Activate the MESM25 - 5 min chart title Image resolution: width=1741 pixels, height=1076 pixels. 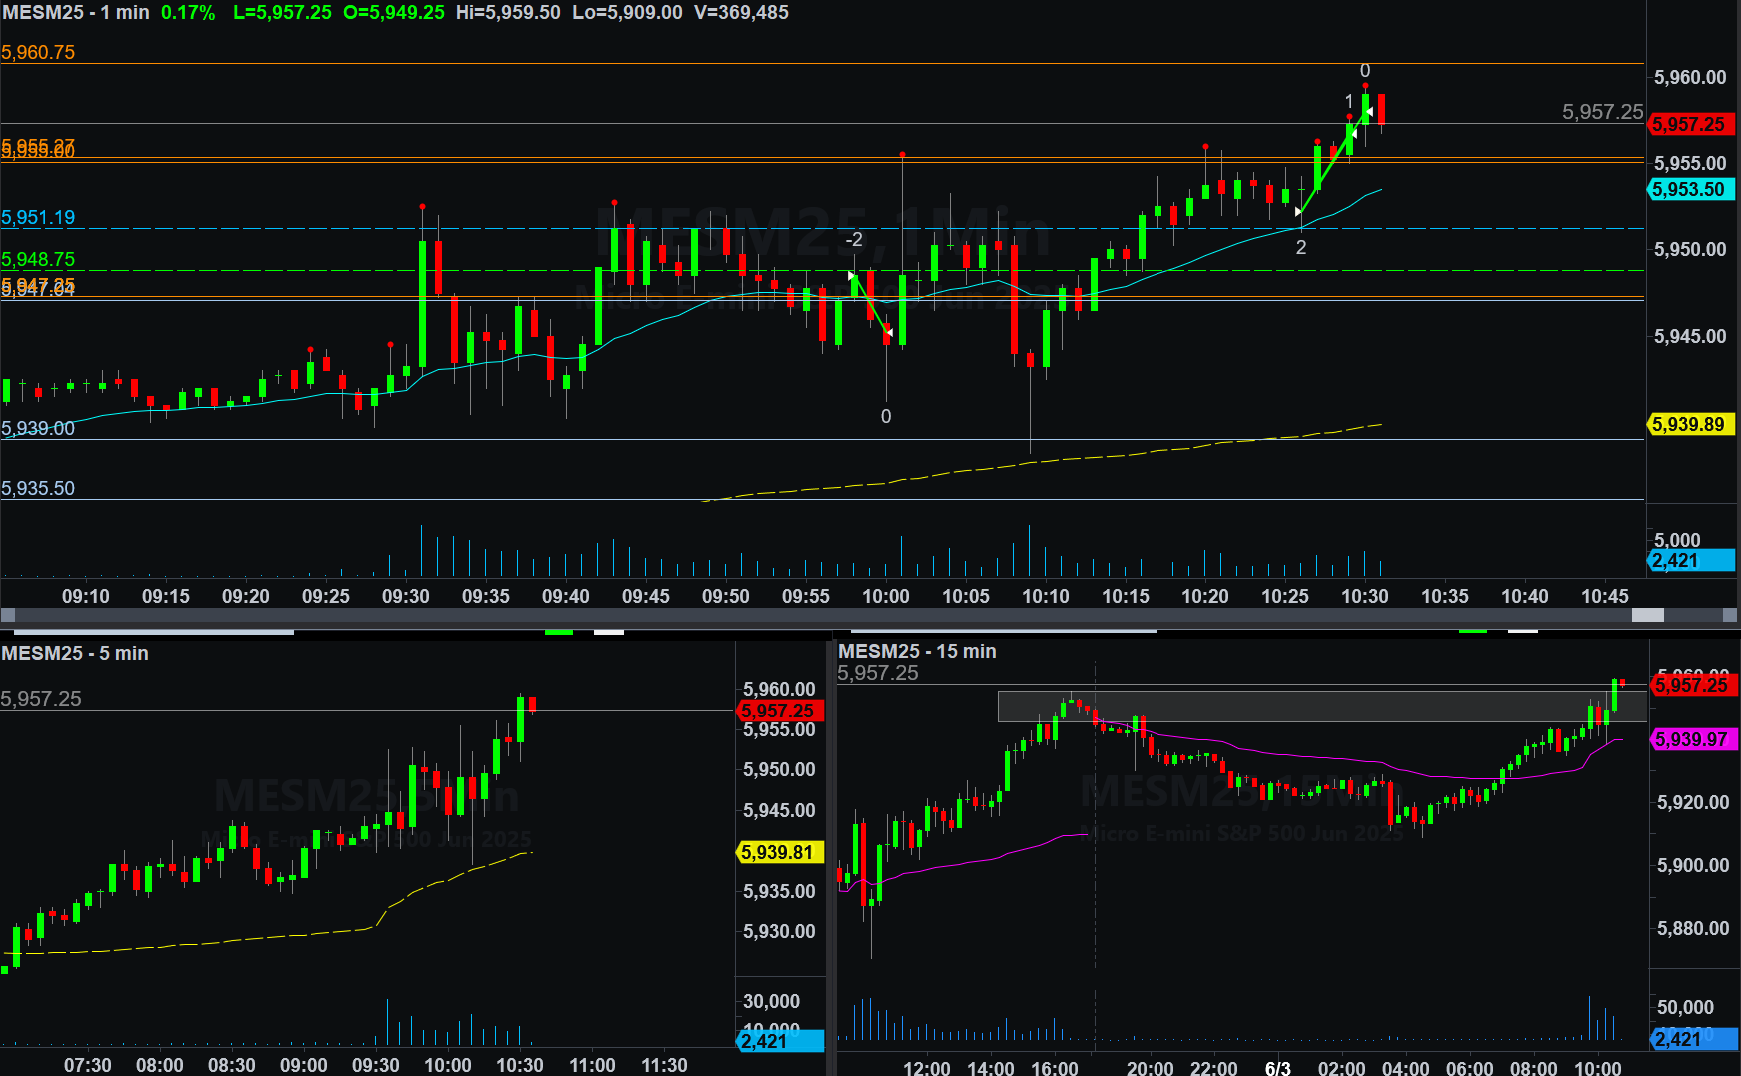[75, 653]
